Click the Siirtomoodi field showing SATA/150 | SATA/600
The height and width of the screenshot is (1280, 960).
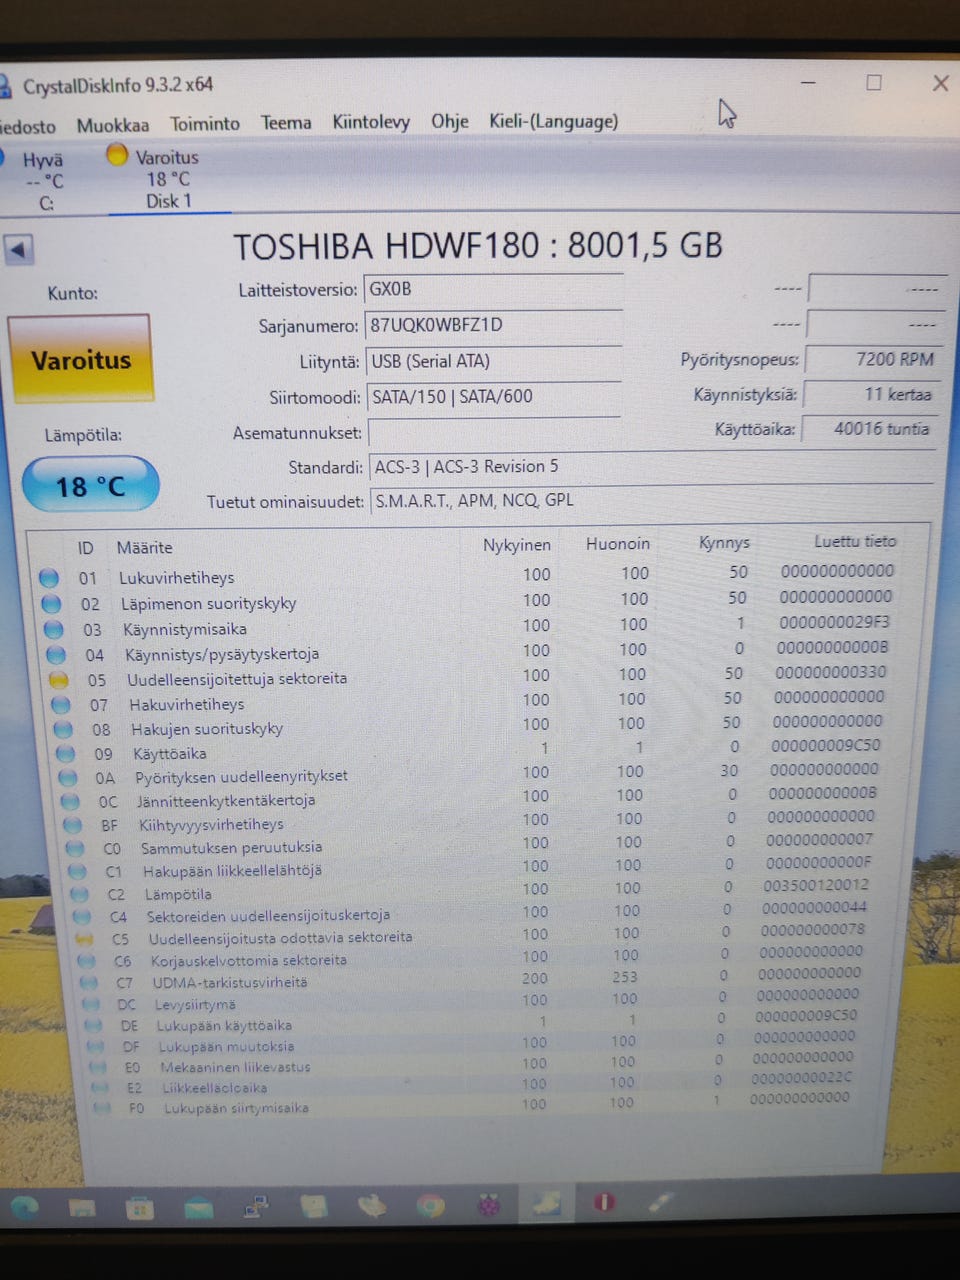pos(494,397)
